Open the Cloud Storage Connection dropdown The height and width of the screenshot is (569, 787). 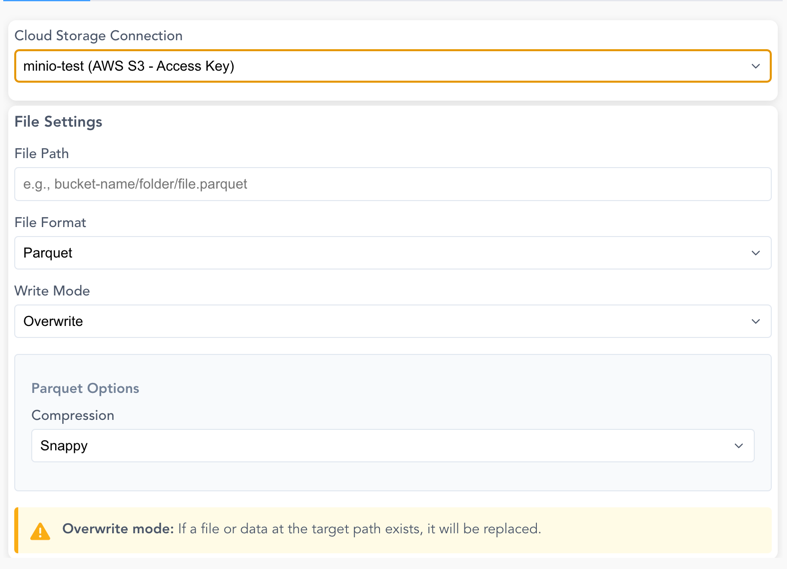pyautogui.click(x=392, y=66)
